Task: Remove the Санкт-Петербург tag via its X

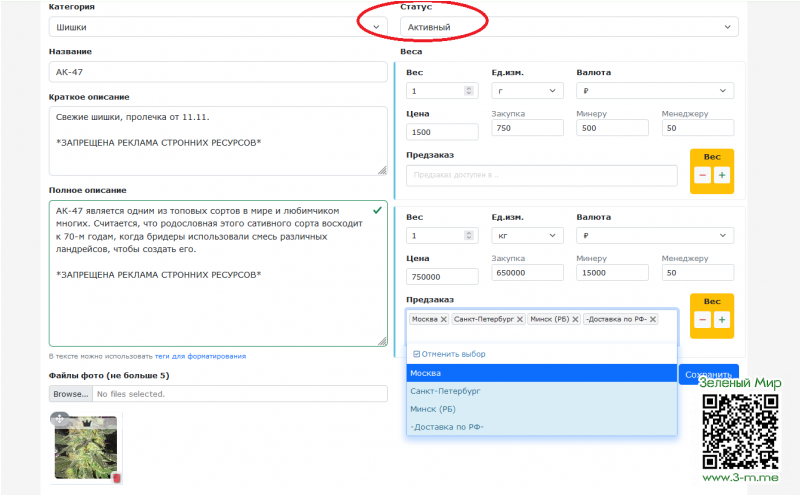Action: [521, 319]
